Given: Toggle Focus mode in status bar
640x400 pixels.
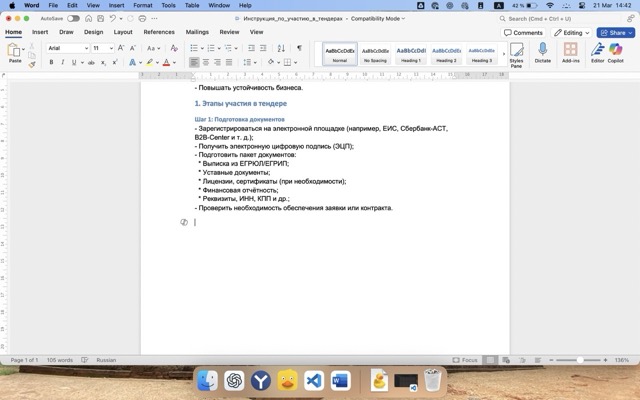Looking at the screenshot, I should [x=465, y=360].
